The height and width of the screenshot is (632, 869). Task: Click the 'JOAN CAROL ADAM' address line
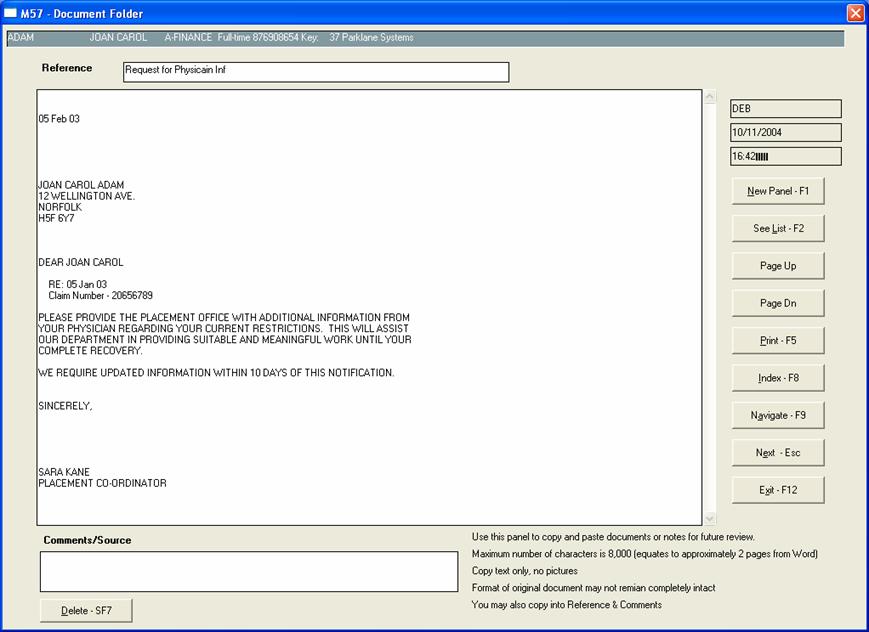tap(81, 185)
